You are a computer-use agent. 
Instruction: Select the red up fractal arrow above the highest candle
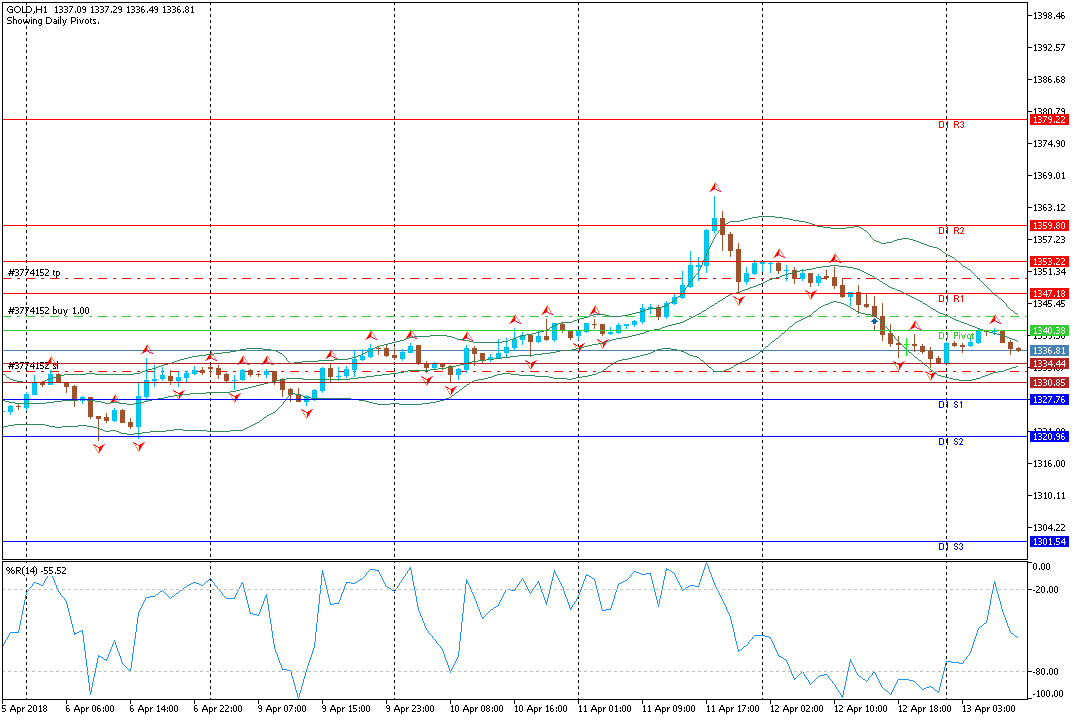tap(715, 187)
